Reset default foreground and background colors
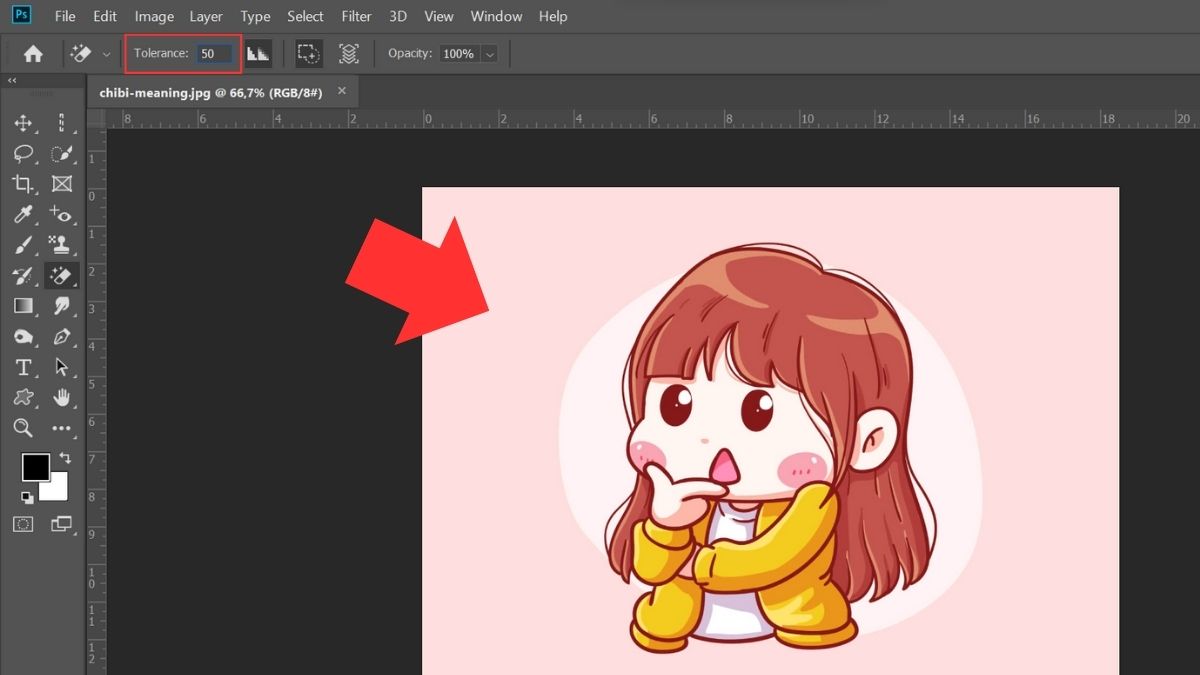 pyautogui.click(x=27, y=497)
